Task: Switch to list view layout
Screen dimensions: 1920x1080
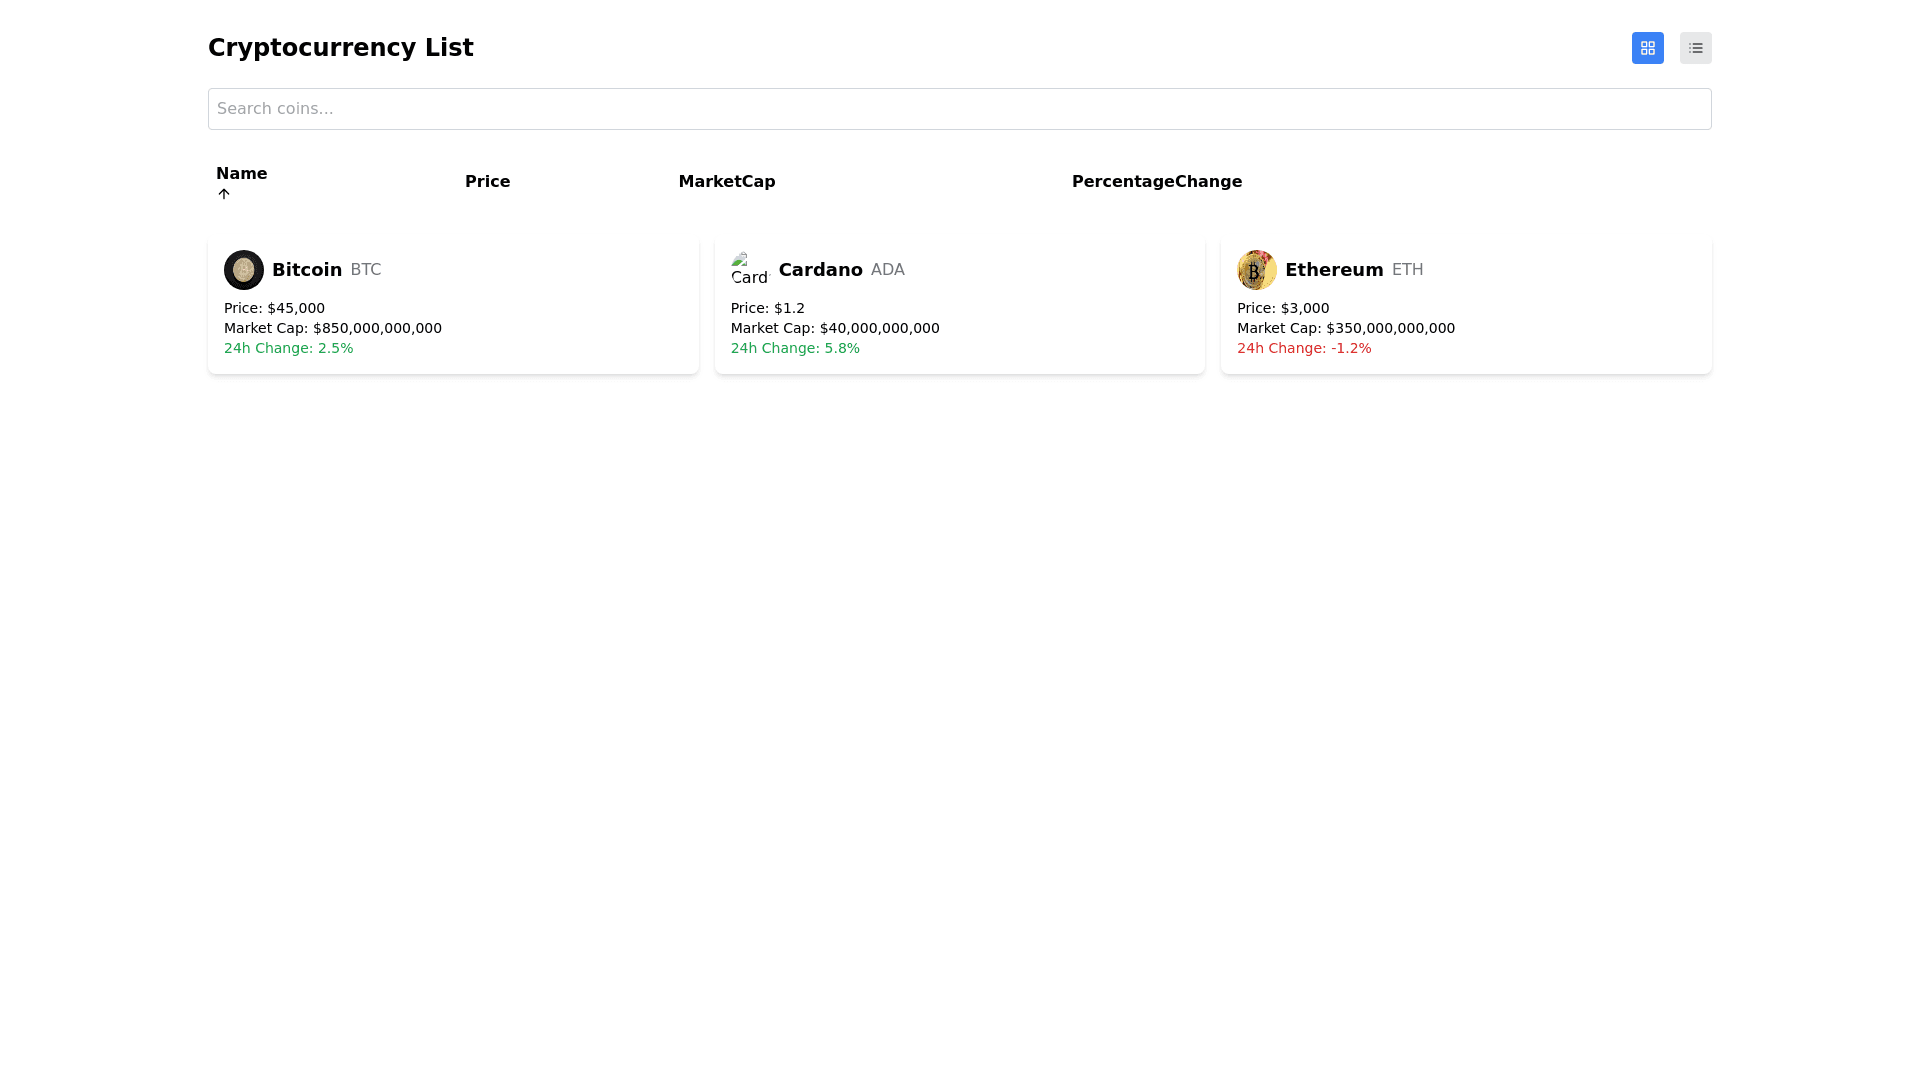Action: (x=1695, y=48)
